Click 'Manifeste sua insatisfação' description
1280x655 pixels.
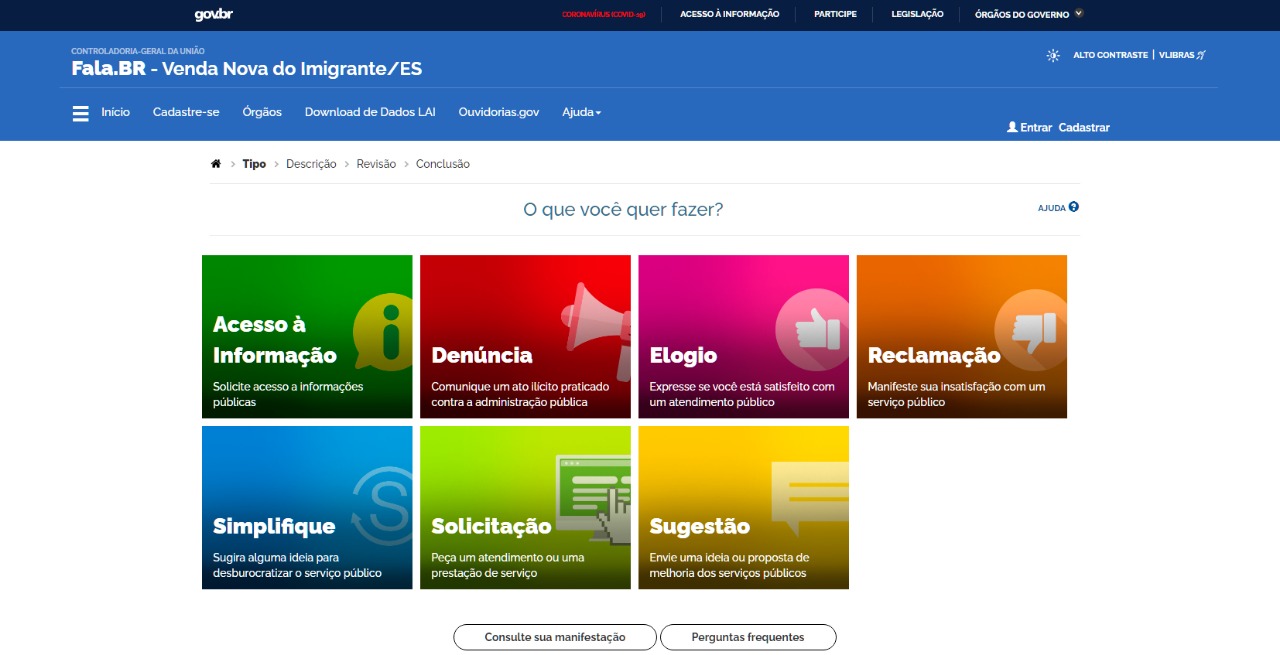[x=956, y=394]
